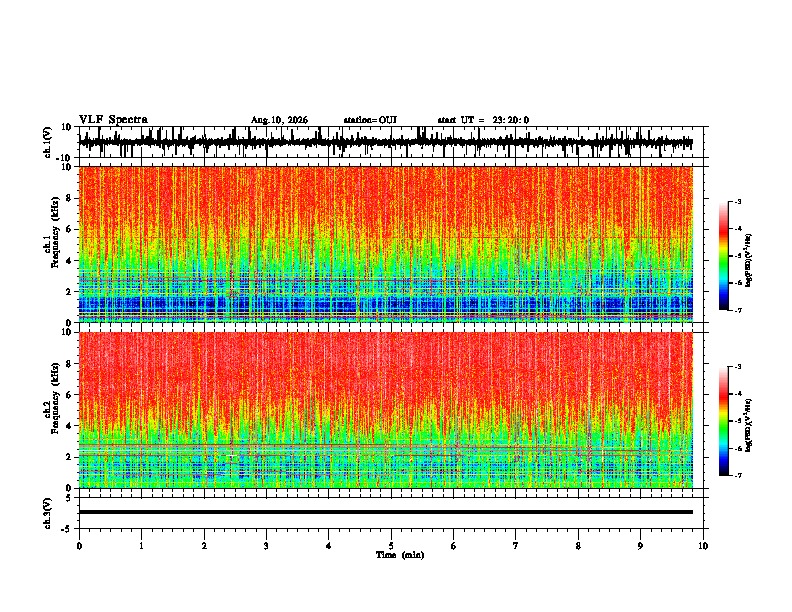
Task: Click the "-7" label below the ch.2 color bar
Action: pos(737,475)
